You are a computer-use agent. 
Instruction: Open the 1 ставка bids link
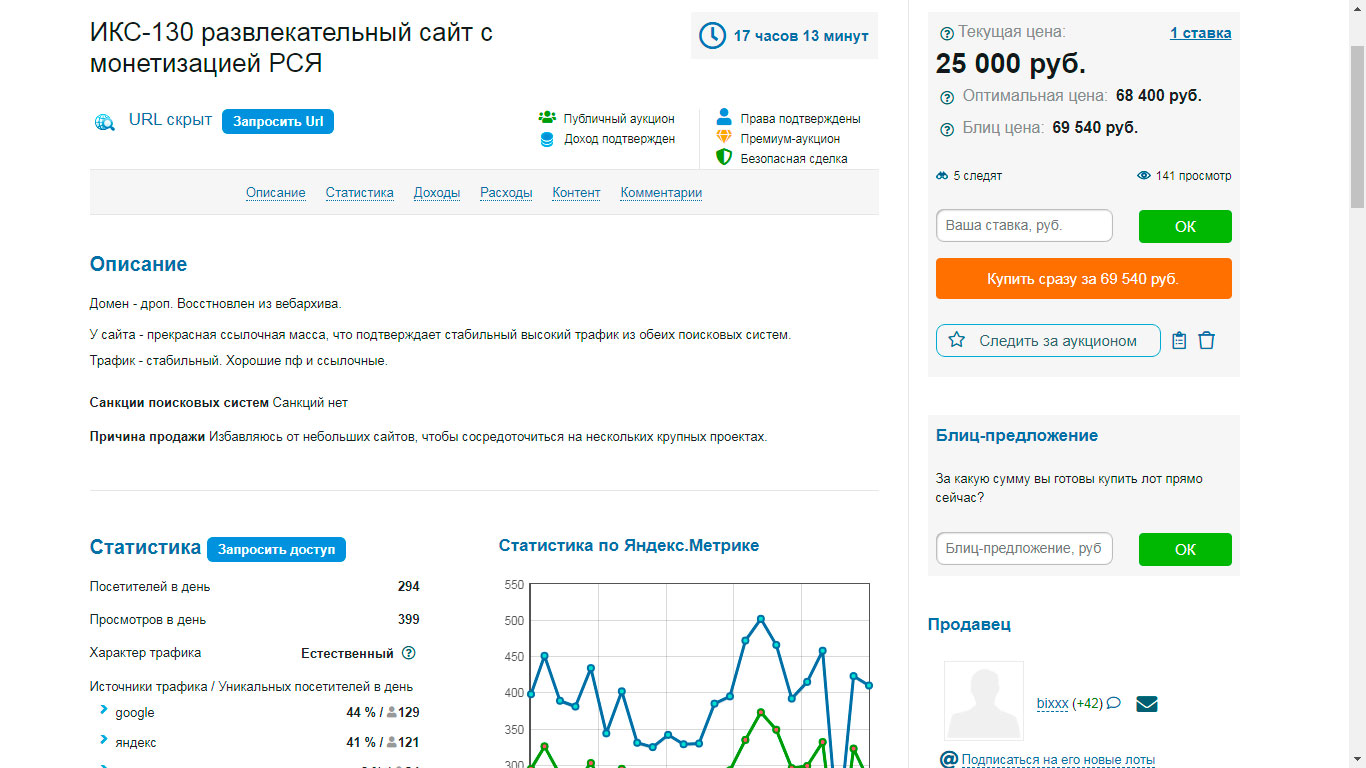(x=1201, y=33)
